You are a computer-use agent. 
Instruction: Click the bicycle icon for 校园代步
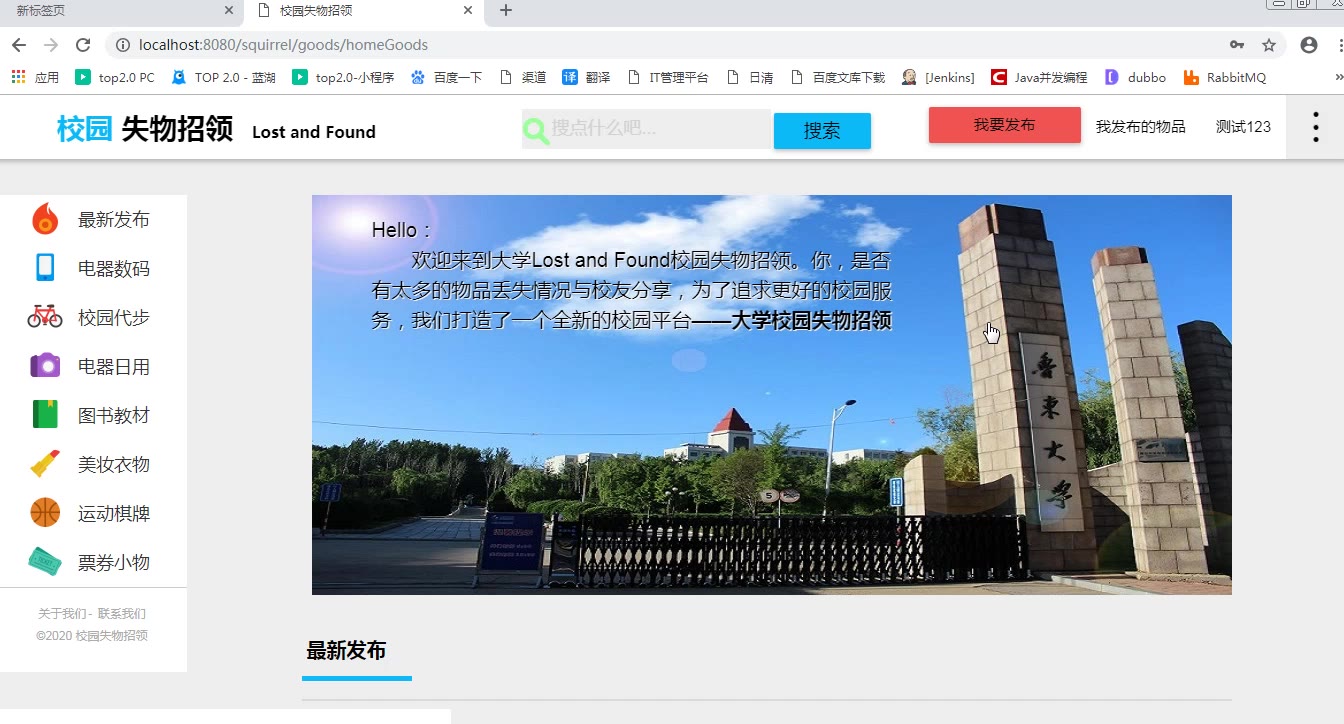click(x=45, y=317)
